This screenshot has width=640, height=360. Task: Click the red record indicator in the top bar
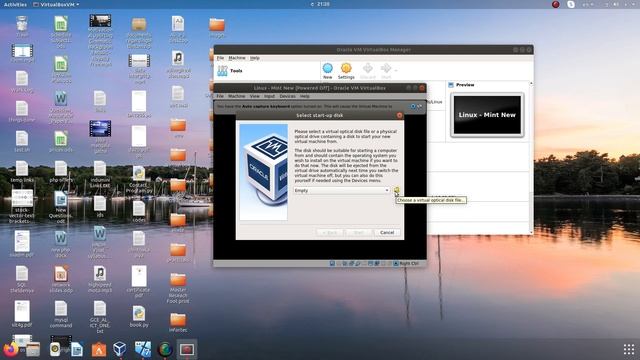tap(556, 4)
